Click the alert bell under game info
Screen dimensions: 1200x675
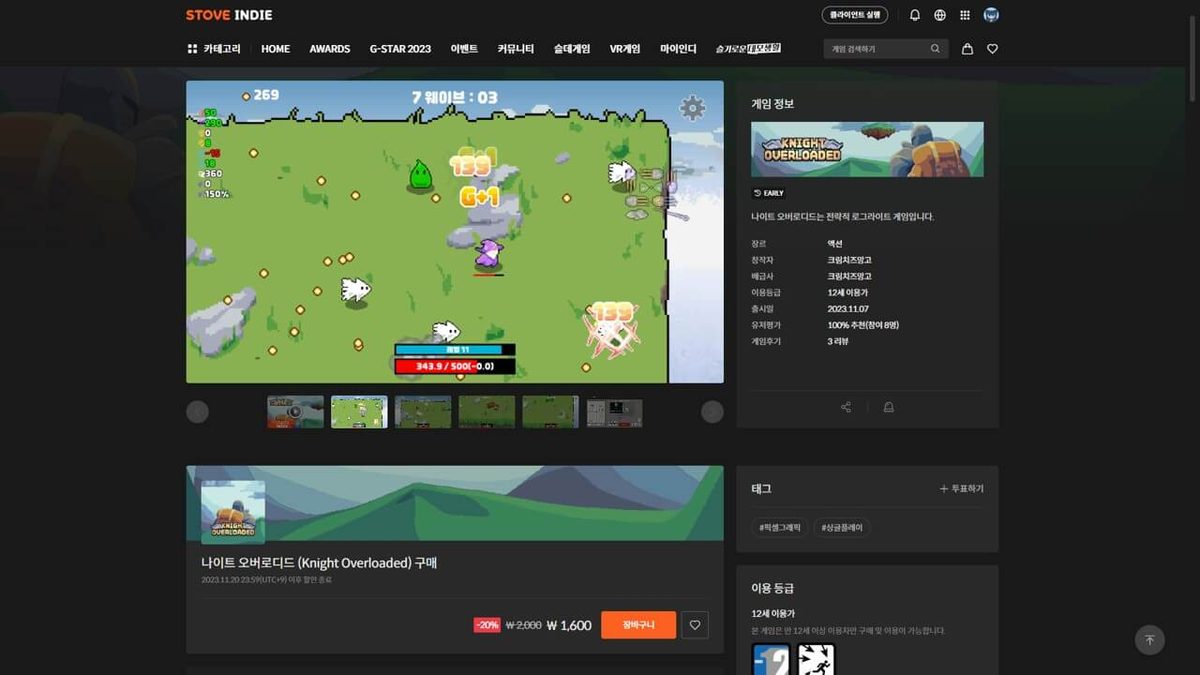[888, 407]
